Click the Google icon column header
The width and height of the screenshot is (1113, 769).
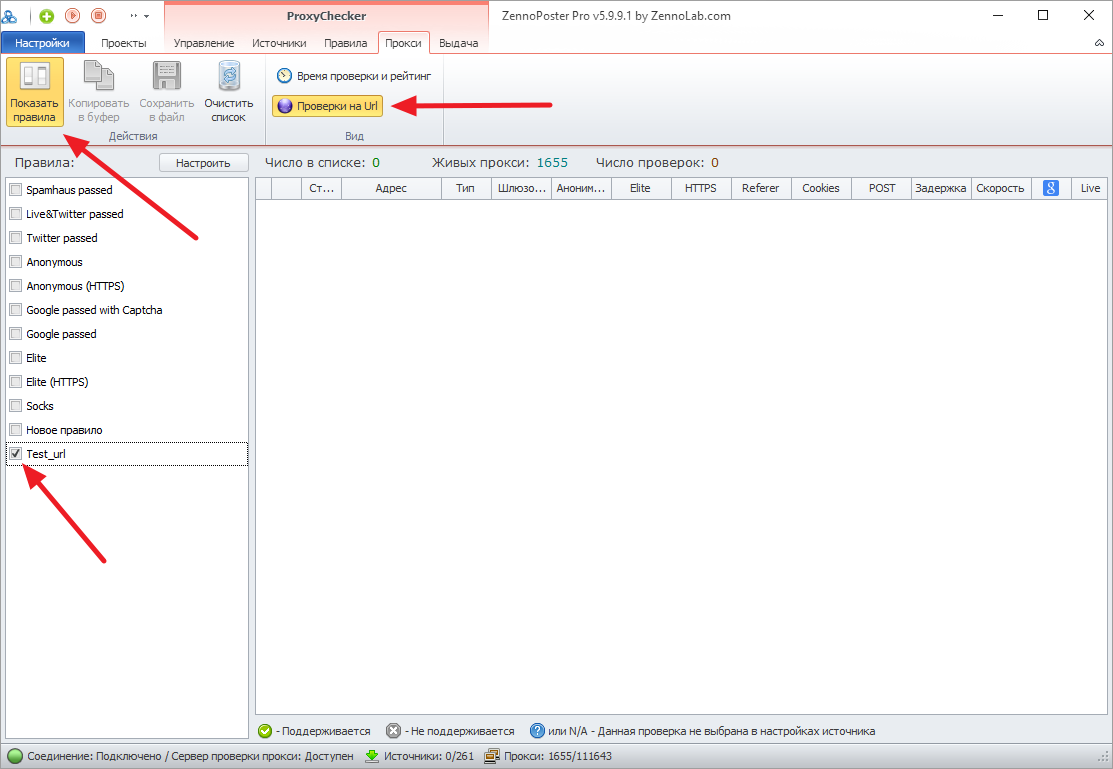[1051, 188]
